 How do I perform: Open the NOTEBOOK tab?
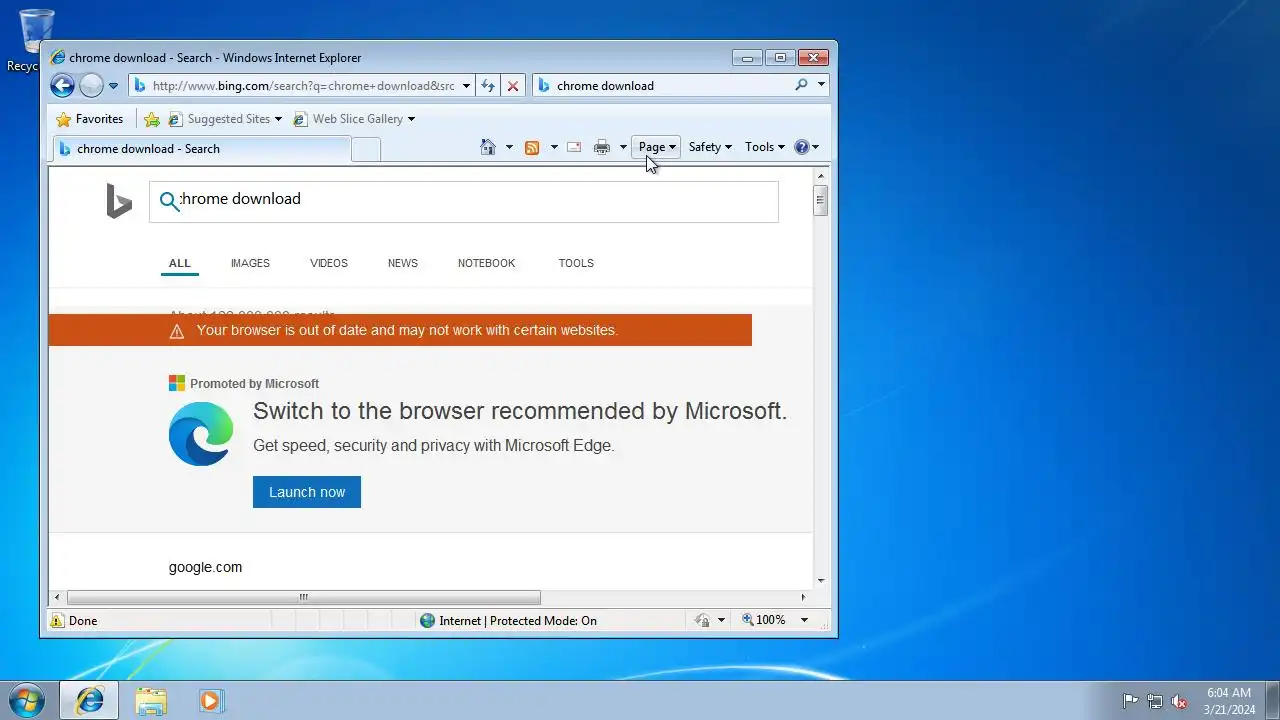[486, 263]
